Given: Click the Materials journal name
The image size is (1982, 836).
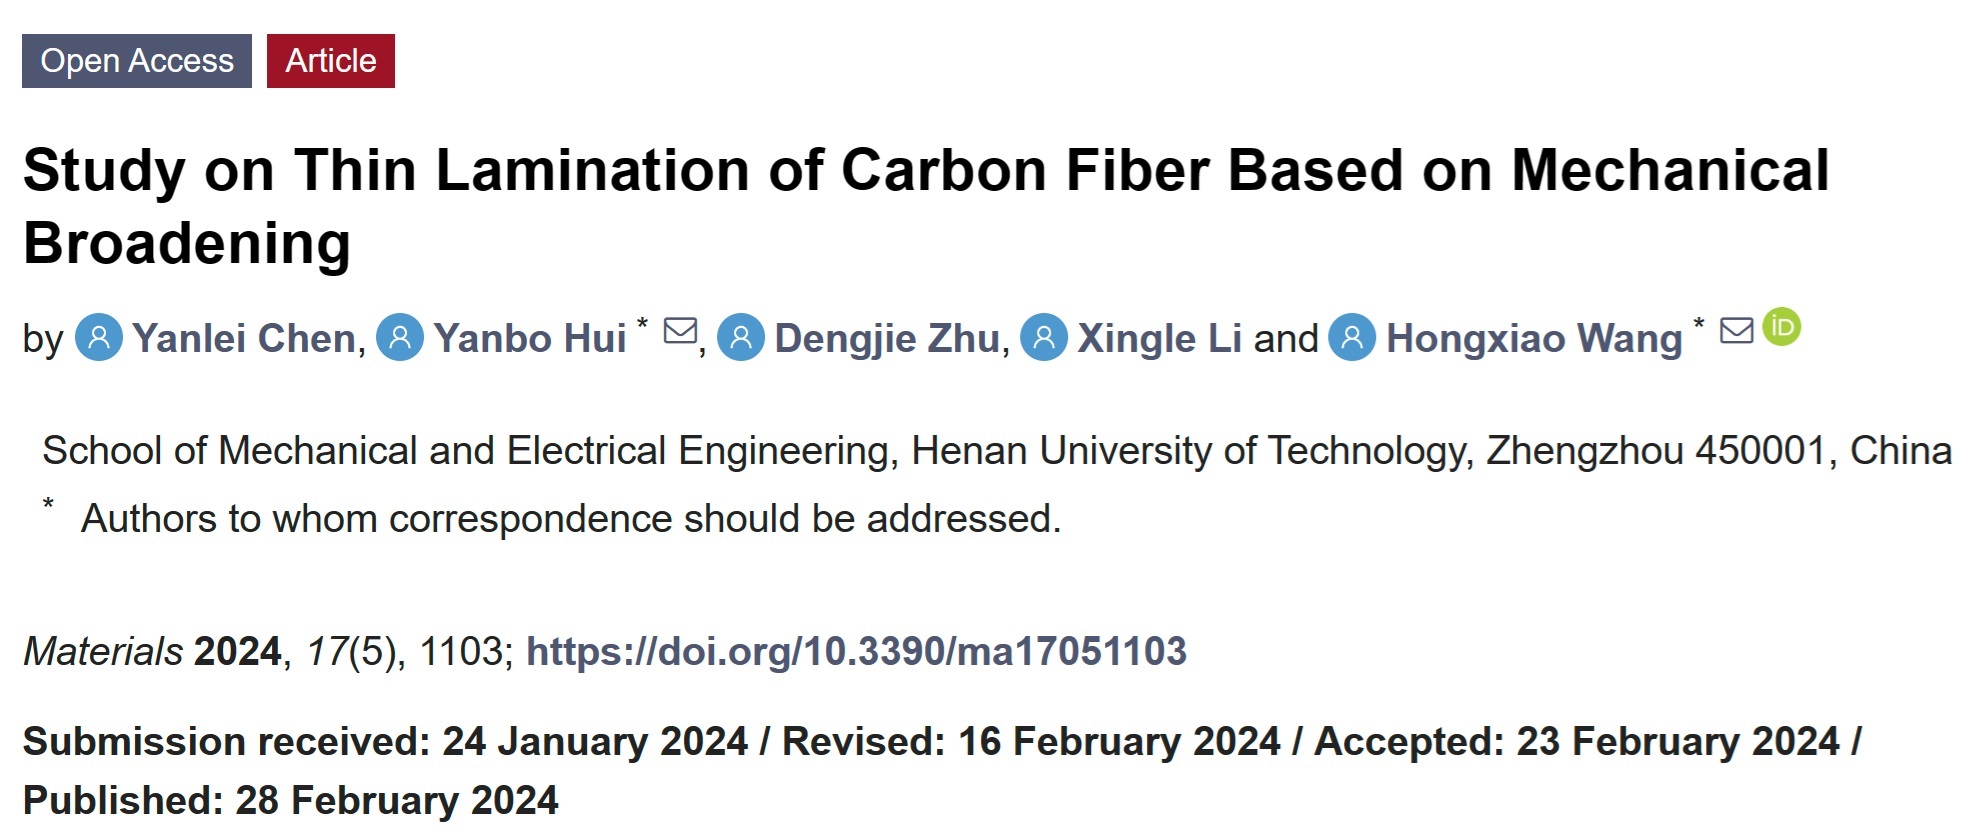Looking at the screenshot, I should (103, 652).
